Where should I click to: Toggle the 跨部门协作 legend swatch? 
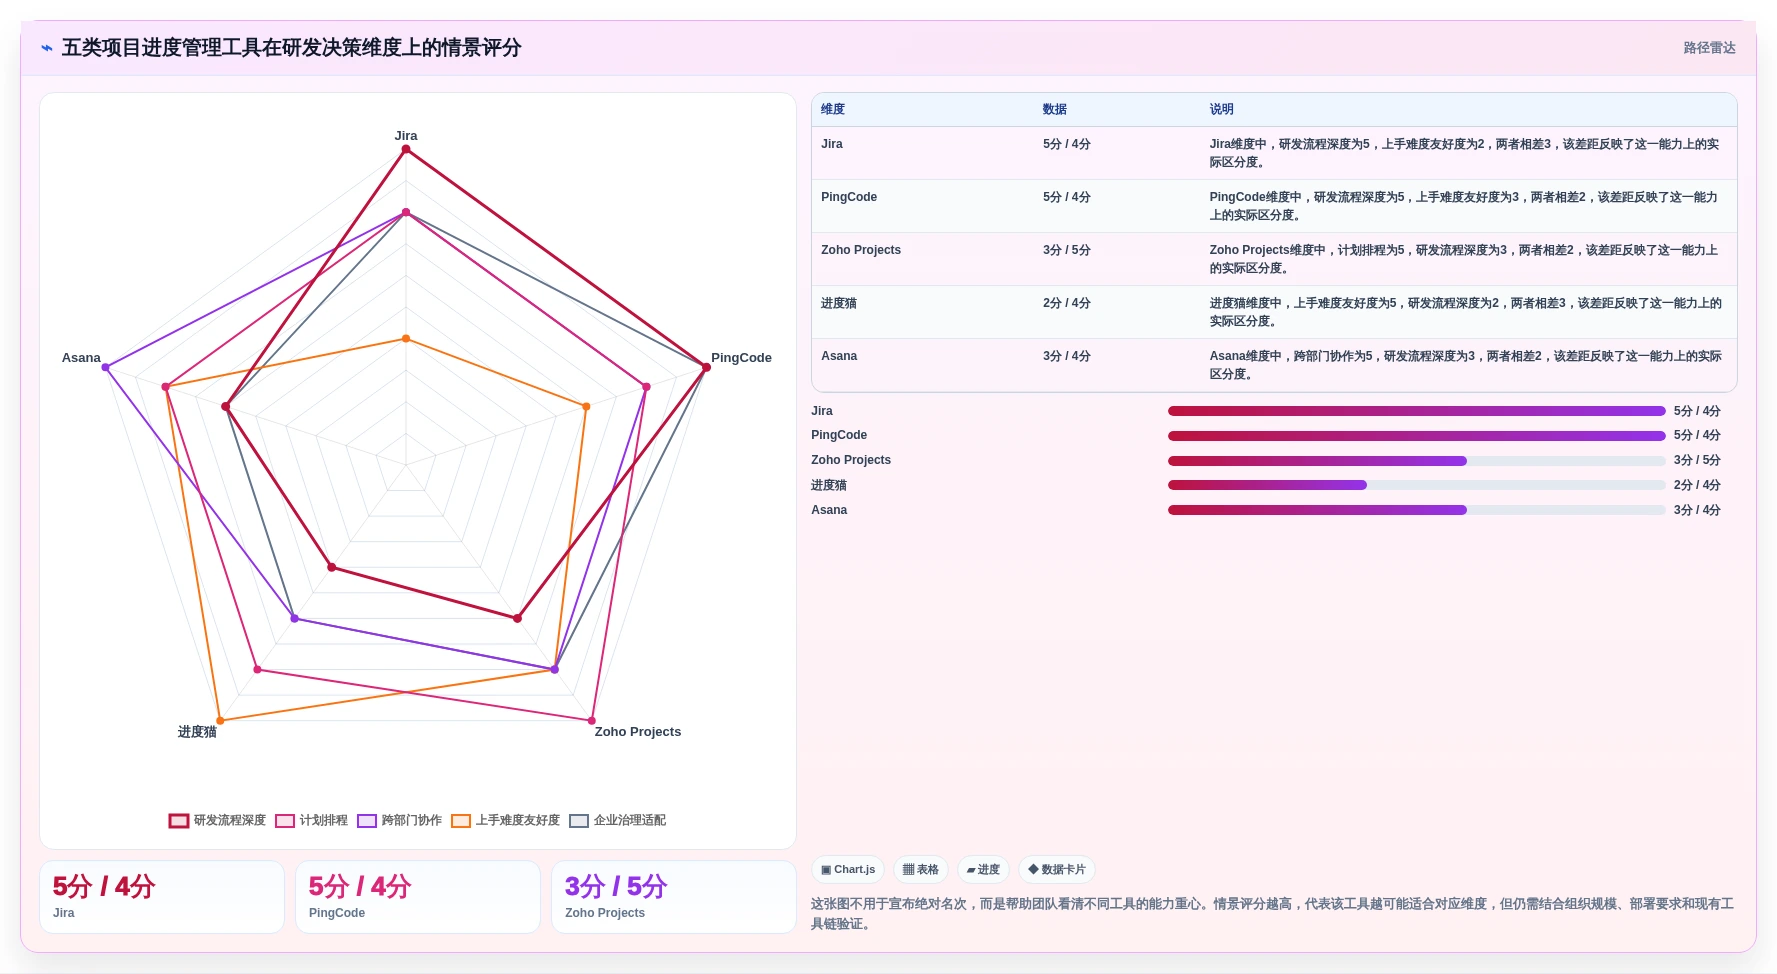pyautogui.click(x=367, y=821)
